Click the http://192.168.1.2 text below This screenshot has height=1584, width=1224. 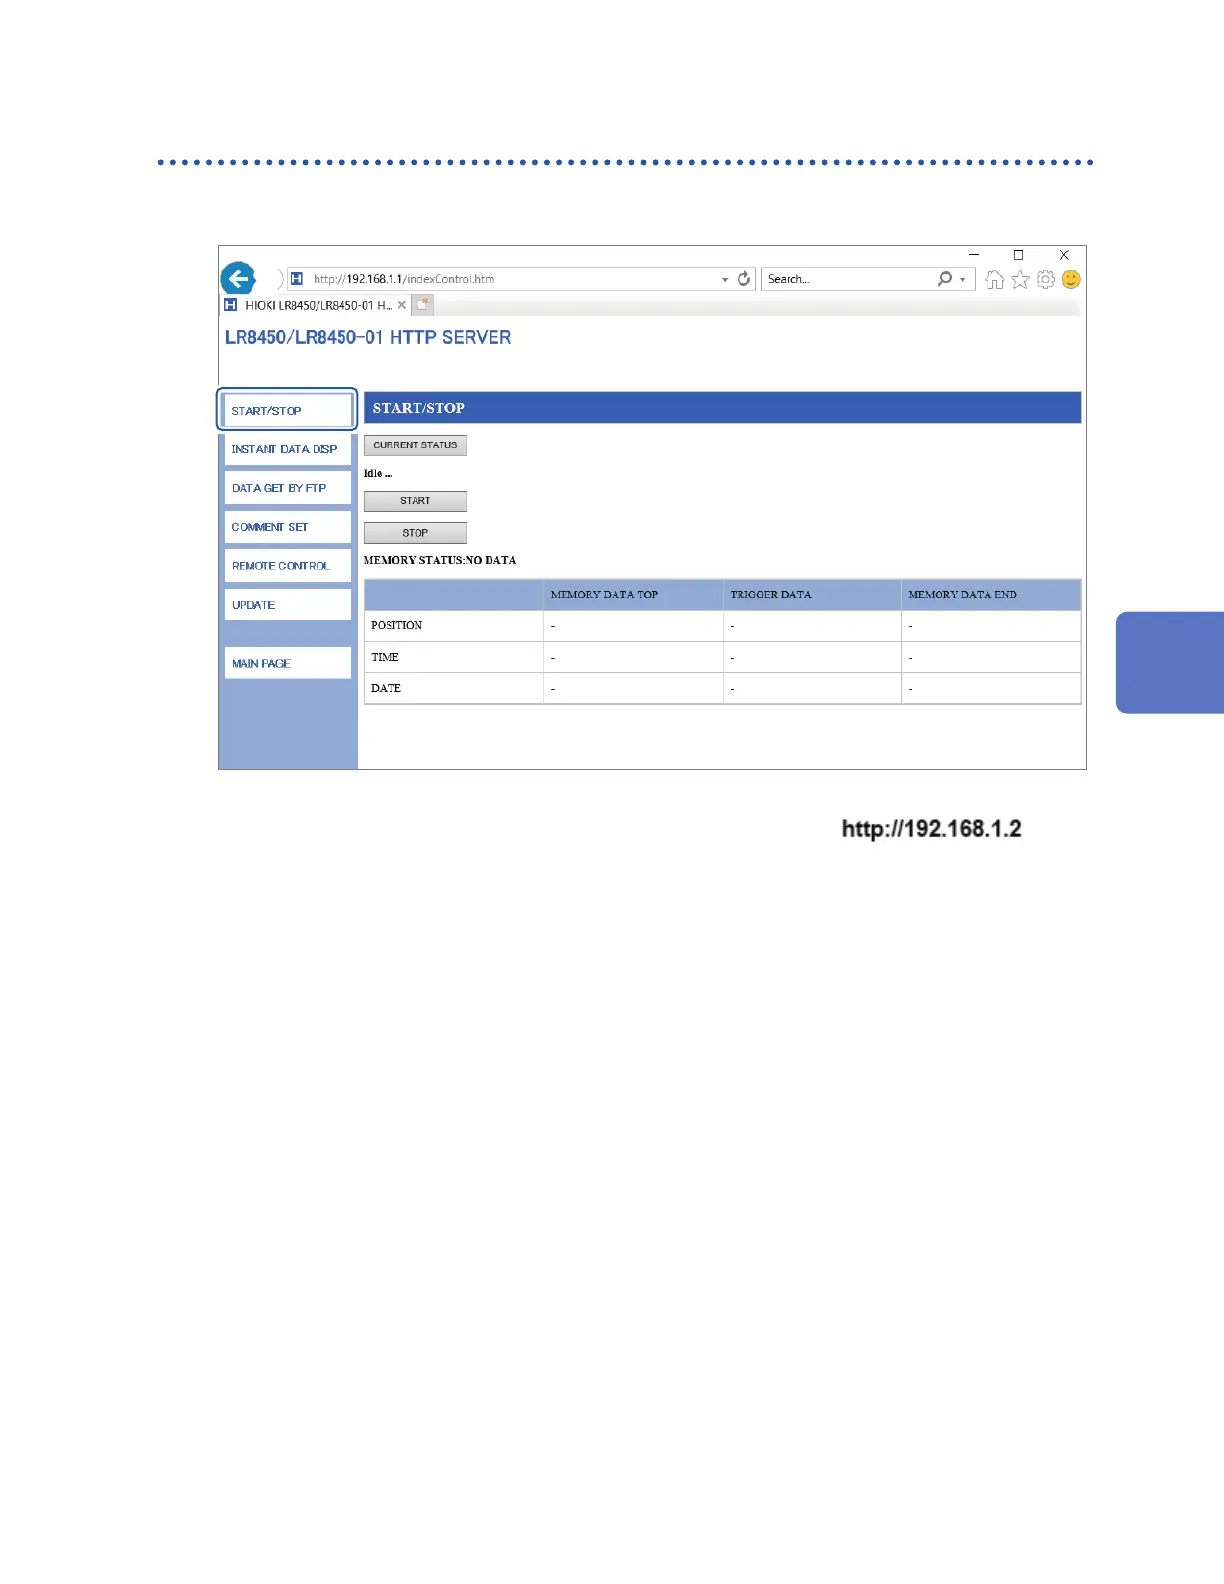pyautogui.click(x=931, y=829)
